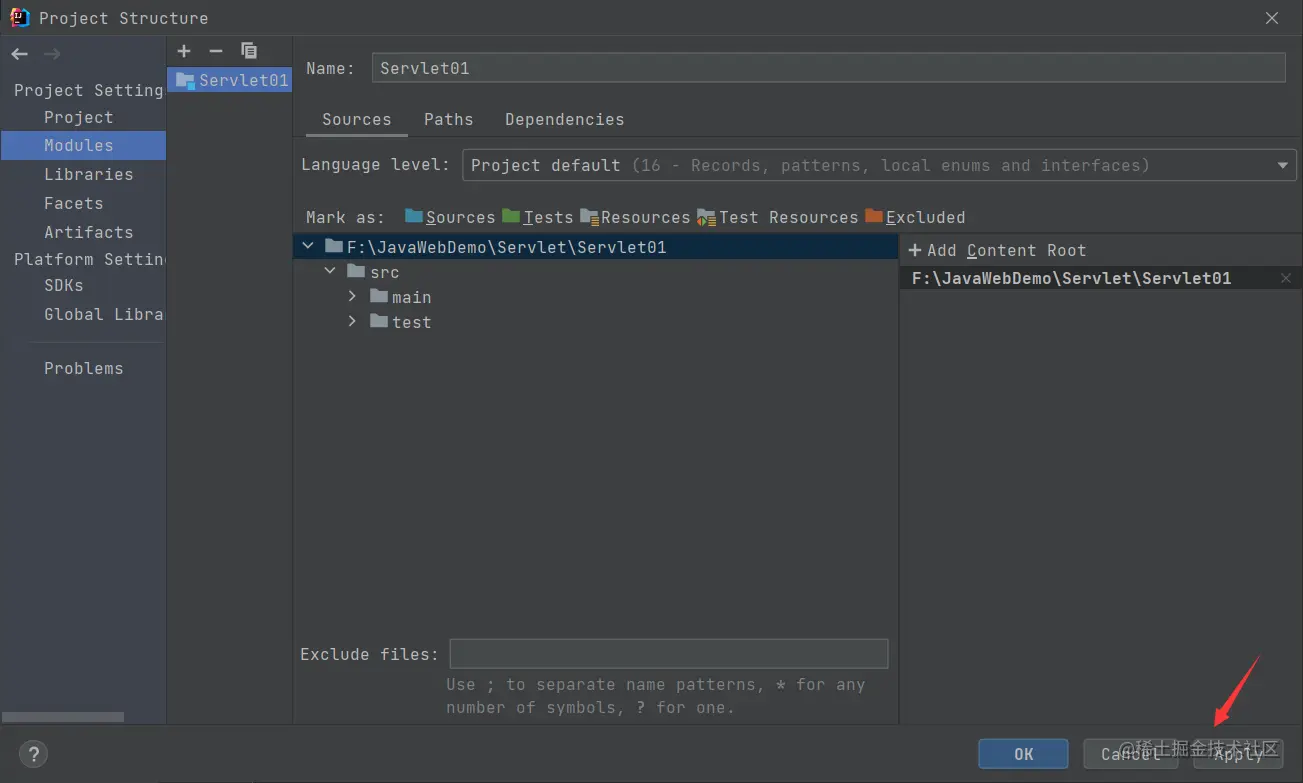Select content root path in right panel

click(x=1071, y=279)
